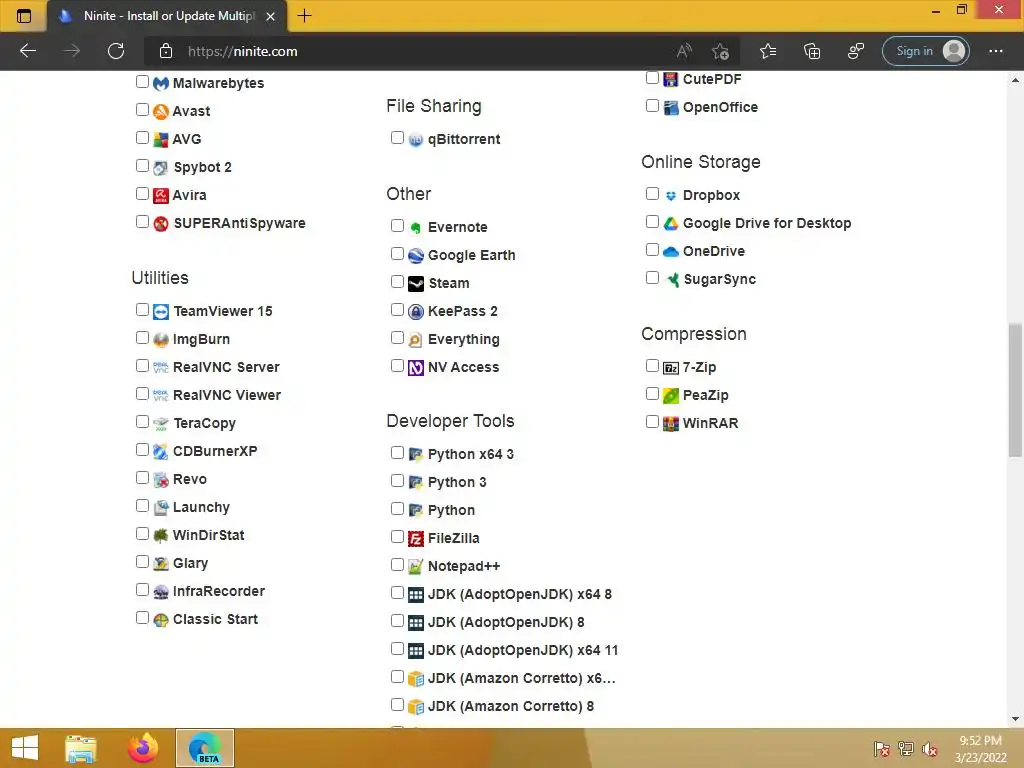Image resolution: width=1024 pixels, height=768 pixels.
Task: Click the Google Drive for Desktop icon
Action: tap(671, 223)
